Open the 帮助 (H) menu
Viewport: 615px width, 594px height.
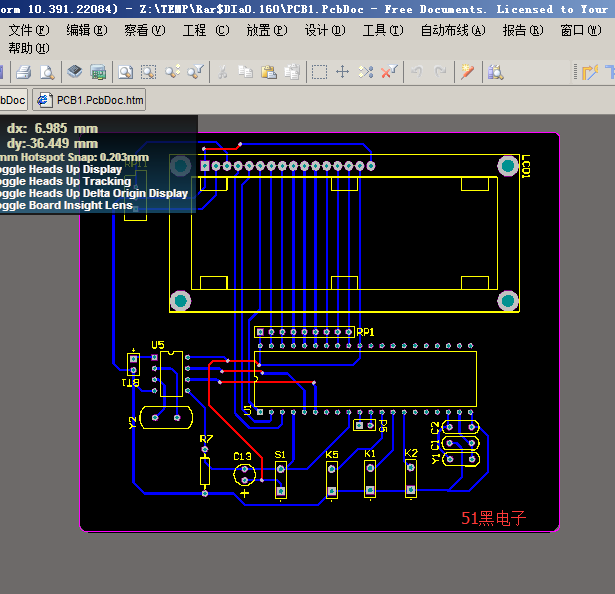pyautogui.click(x=29, y=48)
